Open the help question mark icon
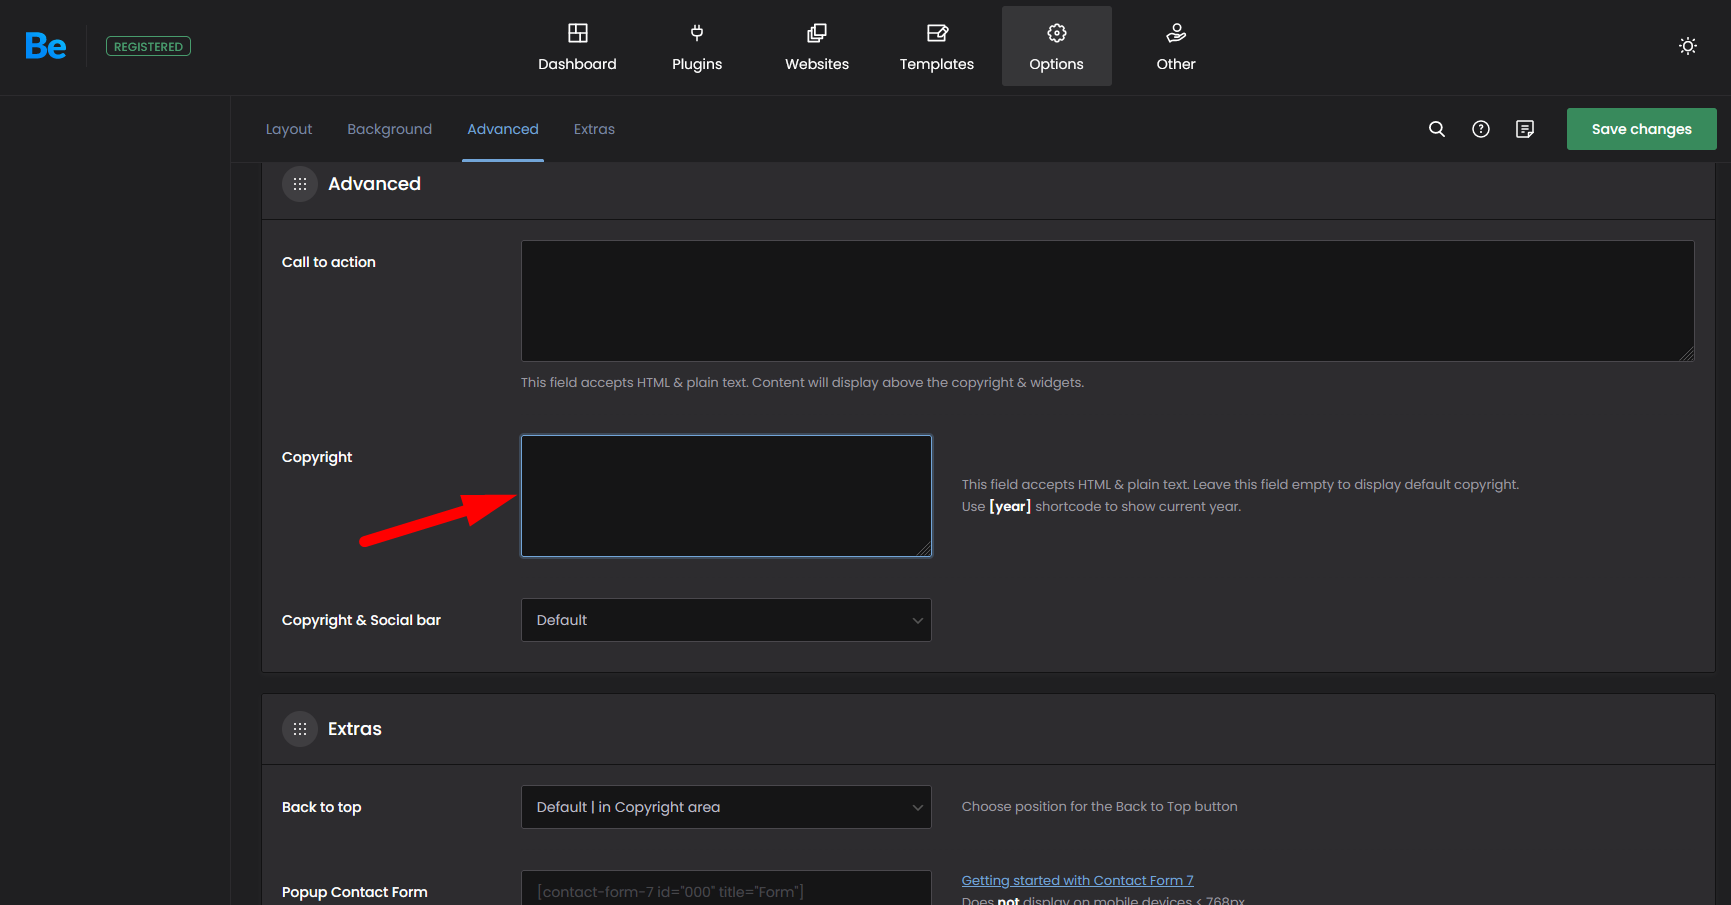This screenshot has height=905, width=1731. tap(1481, 129)
